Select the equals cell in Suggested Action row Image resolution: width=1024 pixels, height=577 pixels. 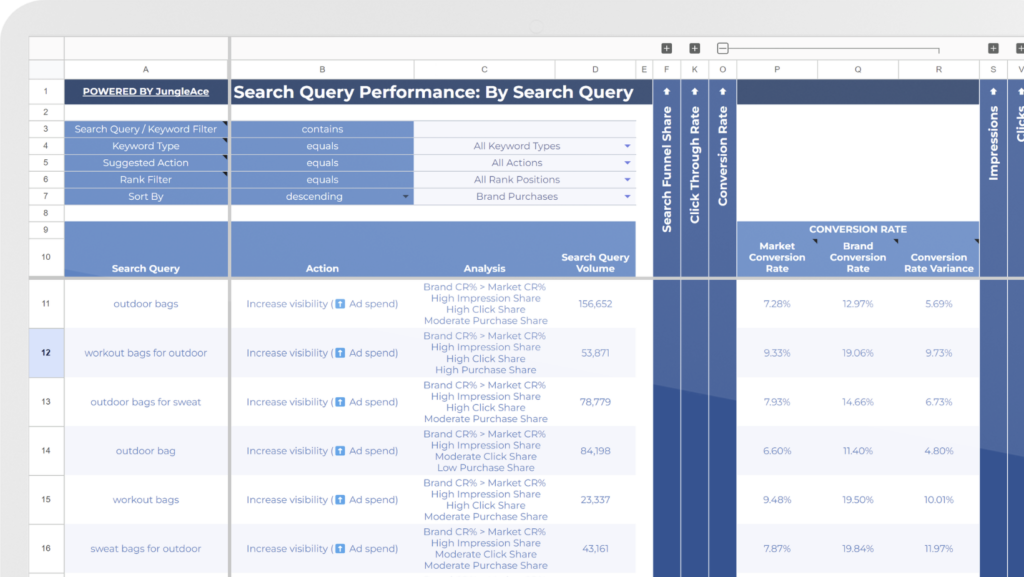(322, 163)
